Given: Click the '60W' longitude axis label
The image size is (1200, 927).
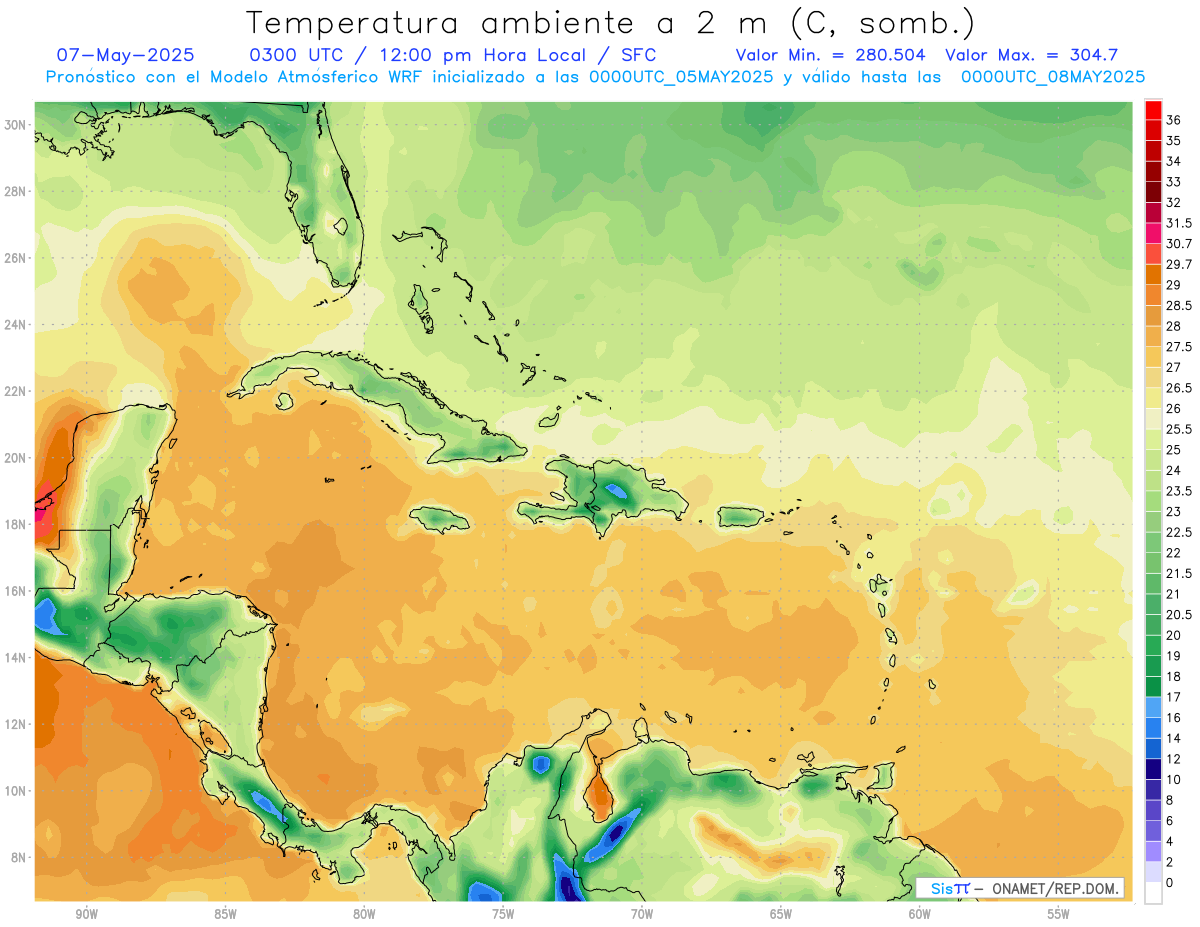Looking at the screenshot, I should 920,915.
